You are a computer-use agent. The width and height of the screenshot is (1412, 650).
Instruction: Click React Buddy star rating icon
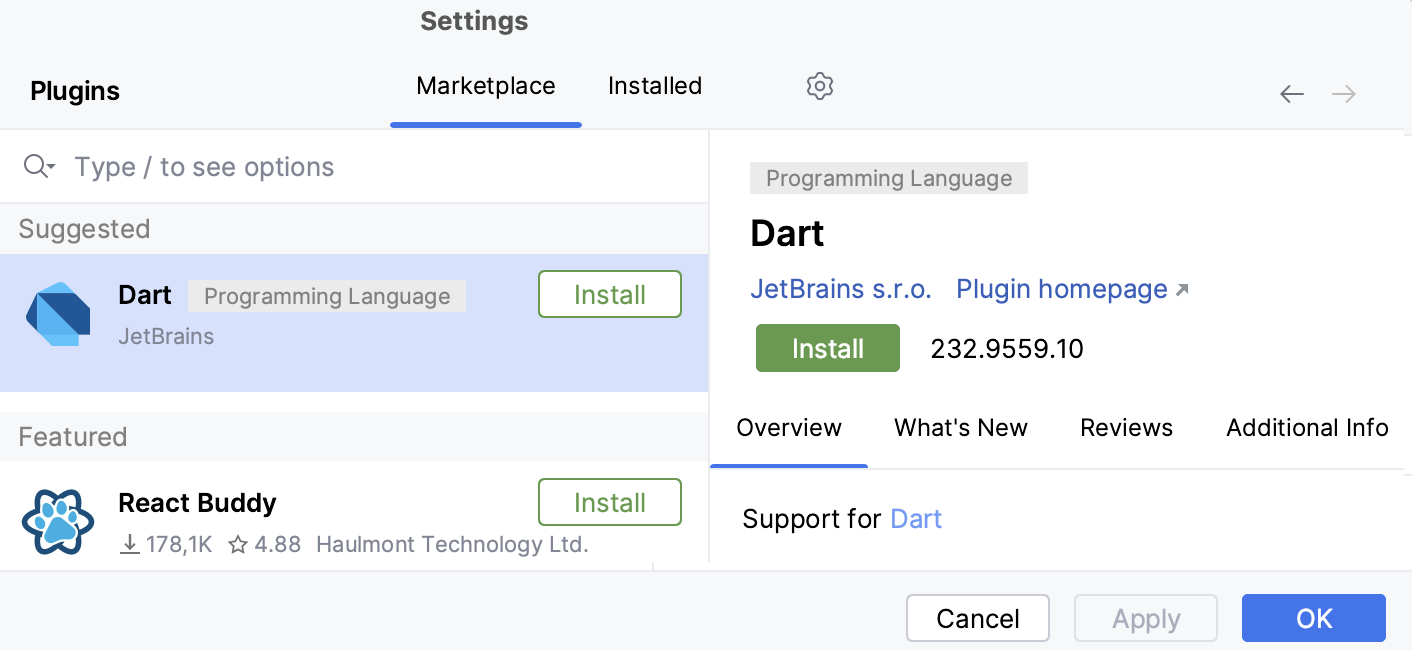pyautogui.click(x=238, y=545)
